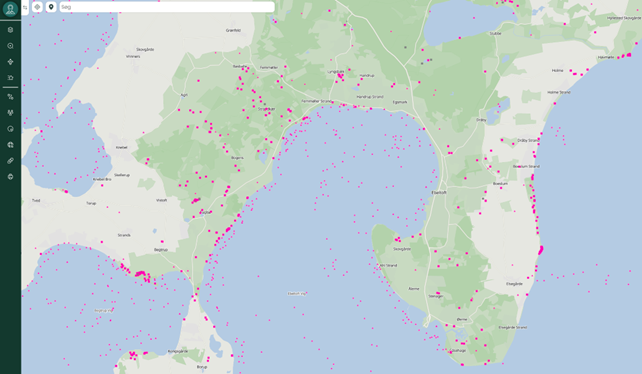The width and height of the screenshot is (642, 374).
Task: Click the Holme Strand label
Action: pos(559,93)
